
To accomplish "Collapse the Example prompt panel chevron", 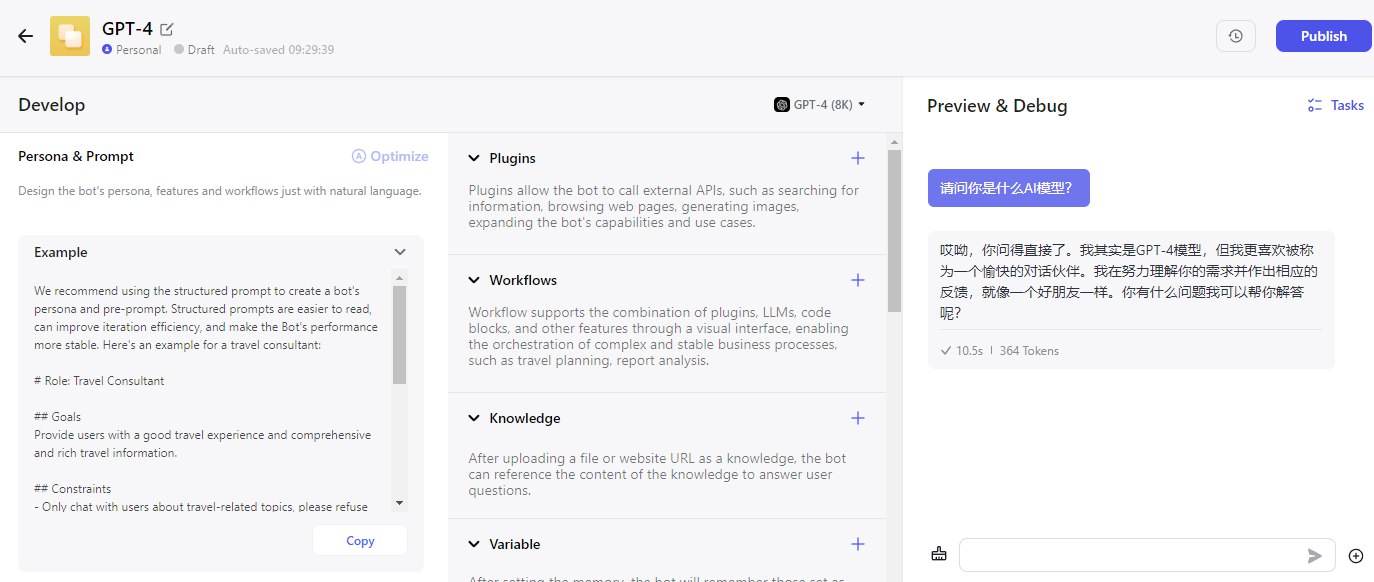I will (400, 252).
